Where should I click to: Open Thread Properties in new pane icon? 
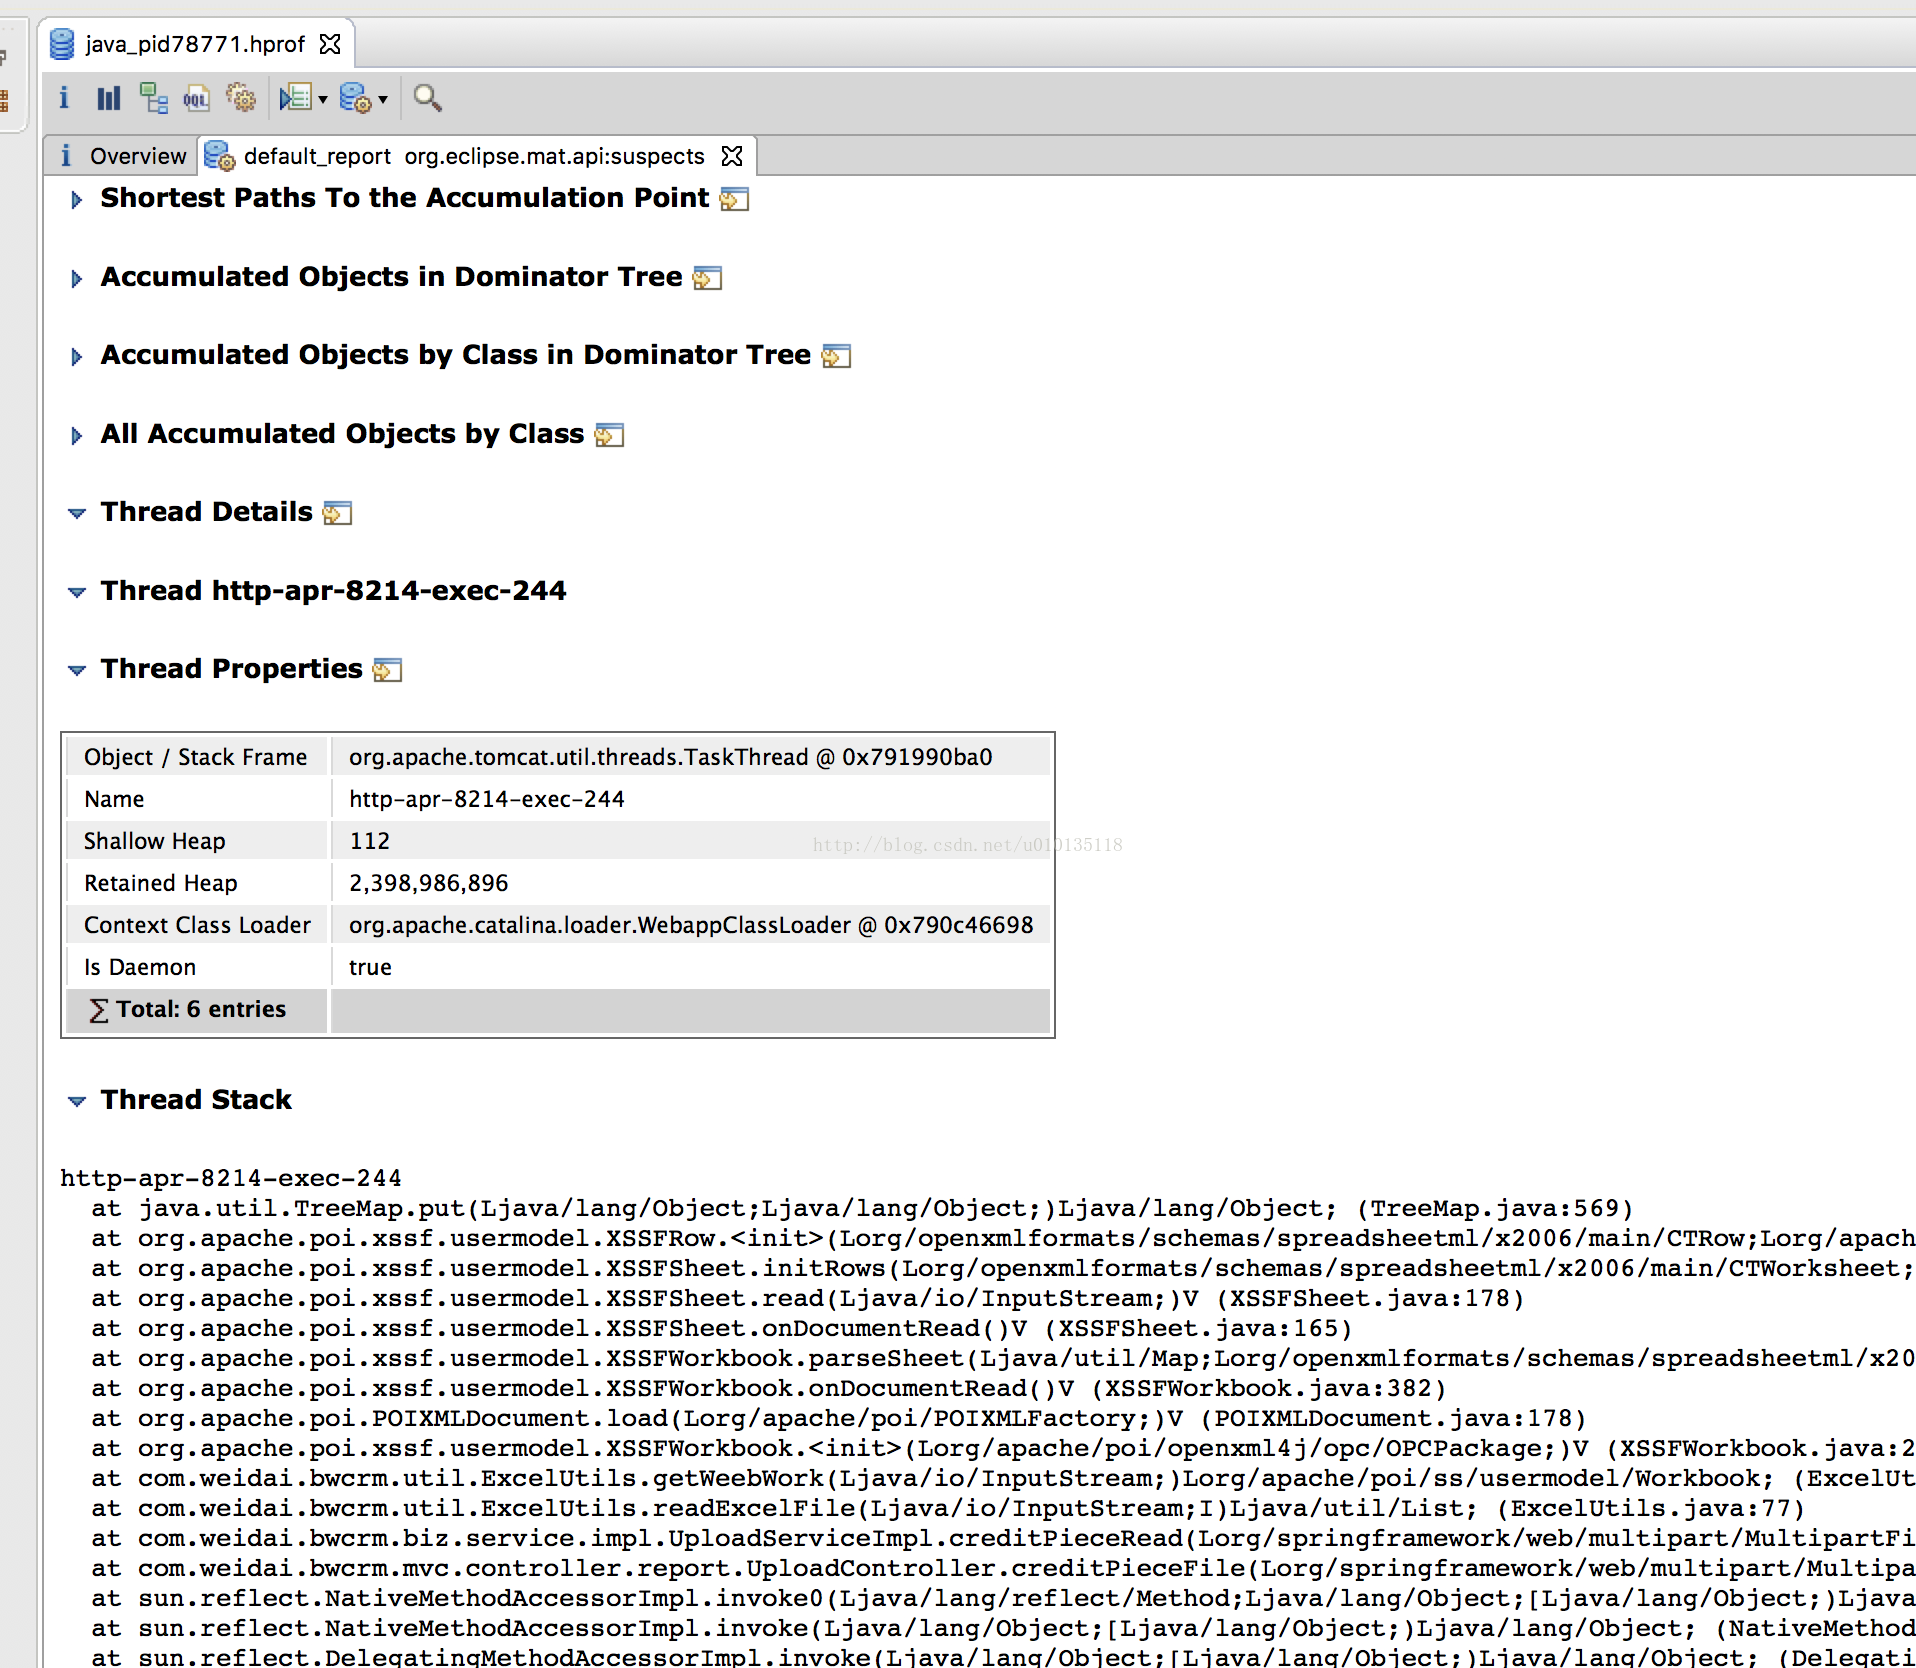click(387, 670)
